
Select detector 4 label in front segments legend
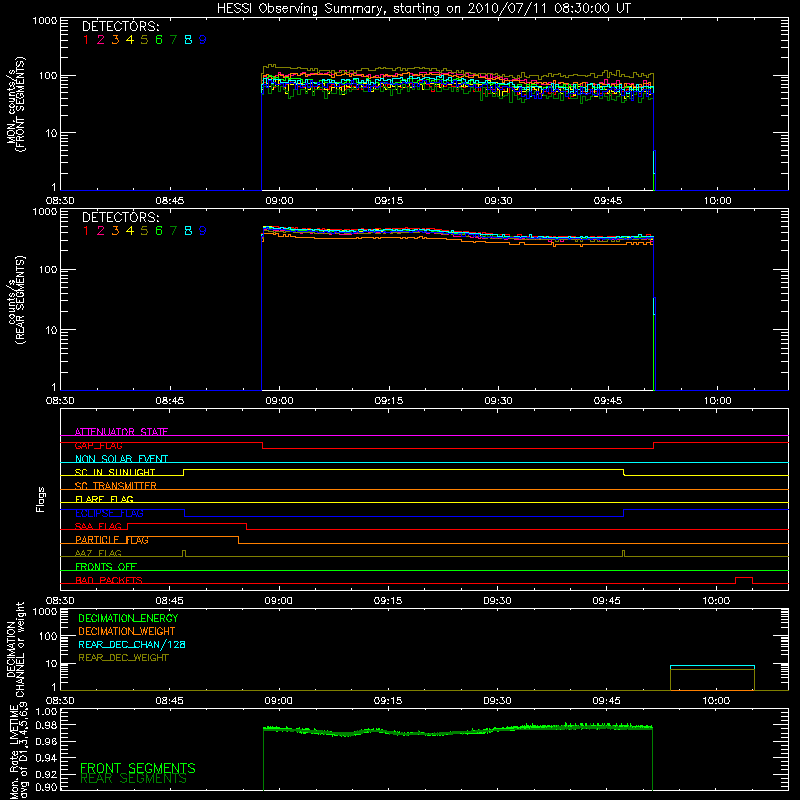(x=130, y=39)
